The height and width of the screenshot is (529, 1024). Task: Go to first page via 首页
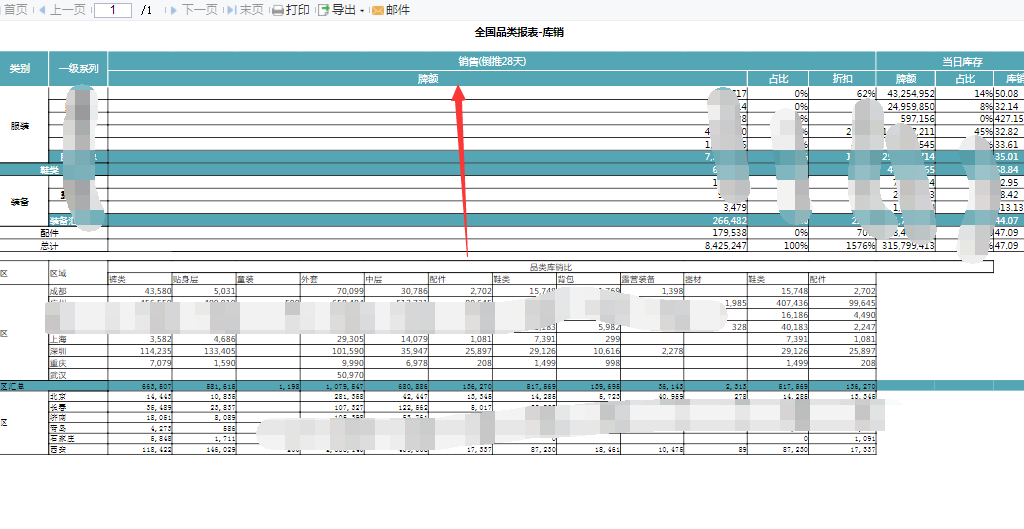point(14,10)
